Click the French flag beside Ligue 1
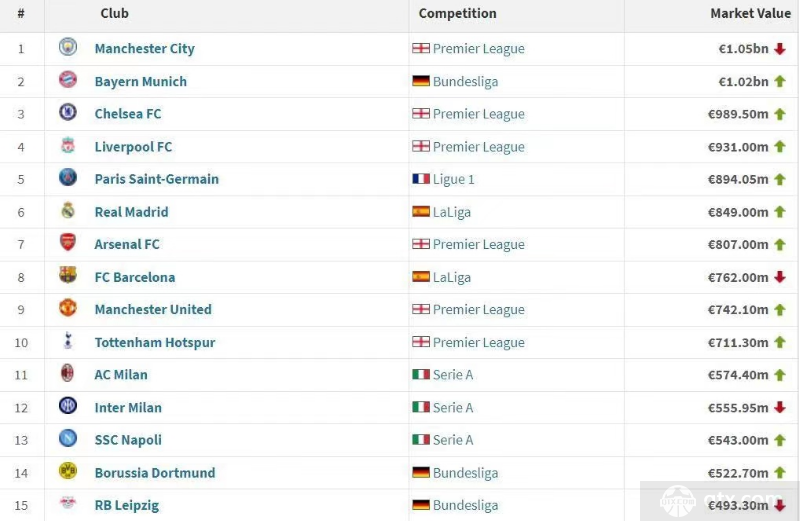 [x=421, y=179]
